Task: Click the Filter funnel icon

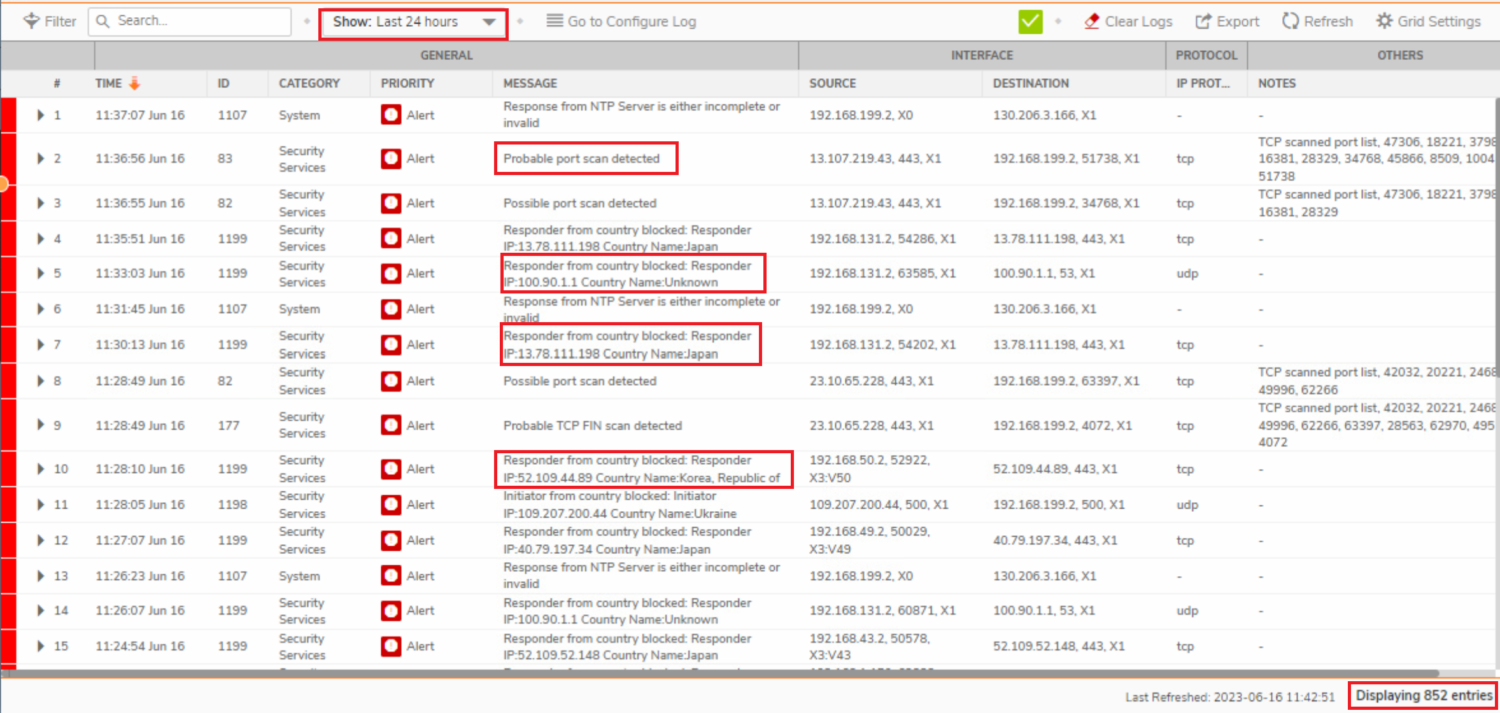Action: coord(31,21)
